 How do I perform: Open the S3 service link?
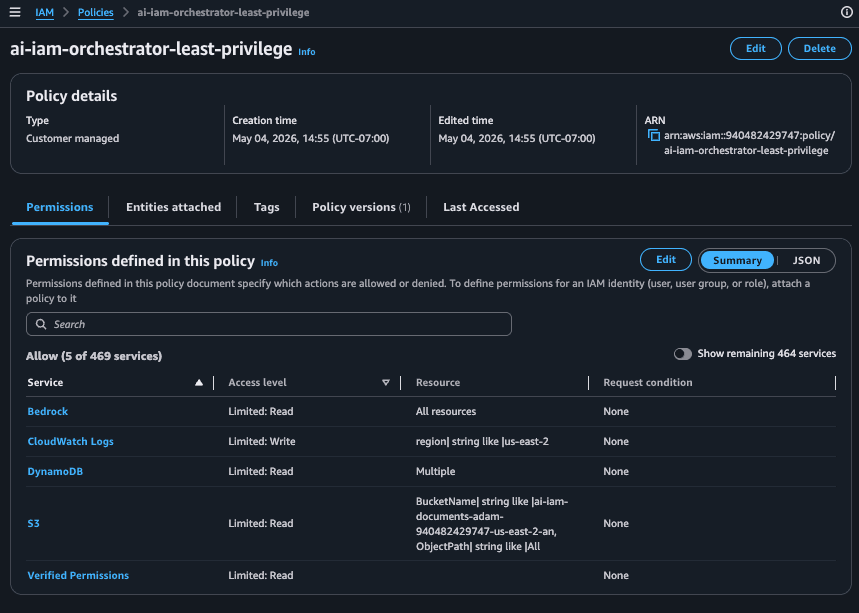click(x=33, y=524)
